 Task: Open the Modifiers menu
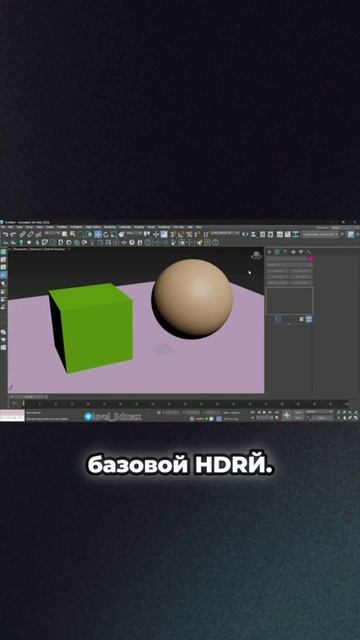pos(62,227)
